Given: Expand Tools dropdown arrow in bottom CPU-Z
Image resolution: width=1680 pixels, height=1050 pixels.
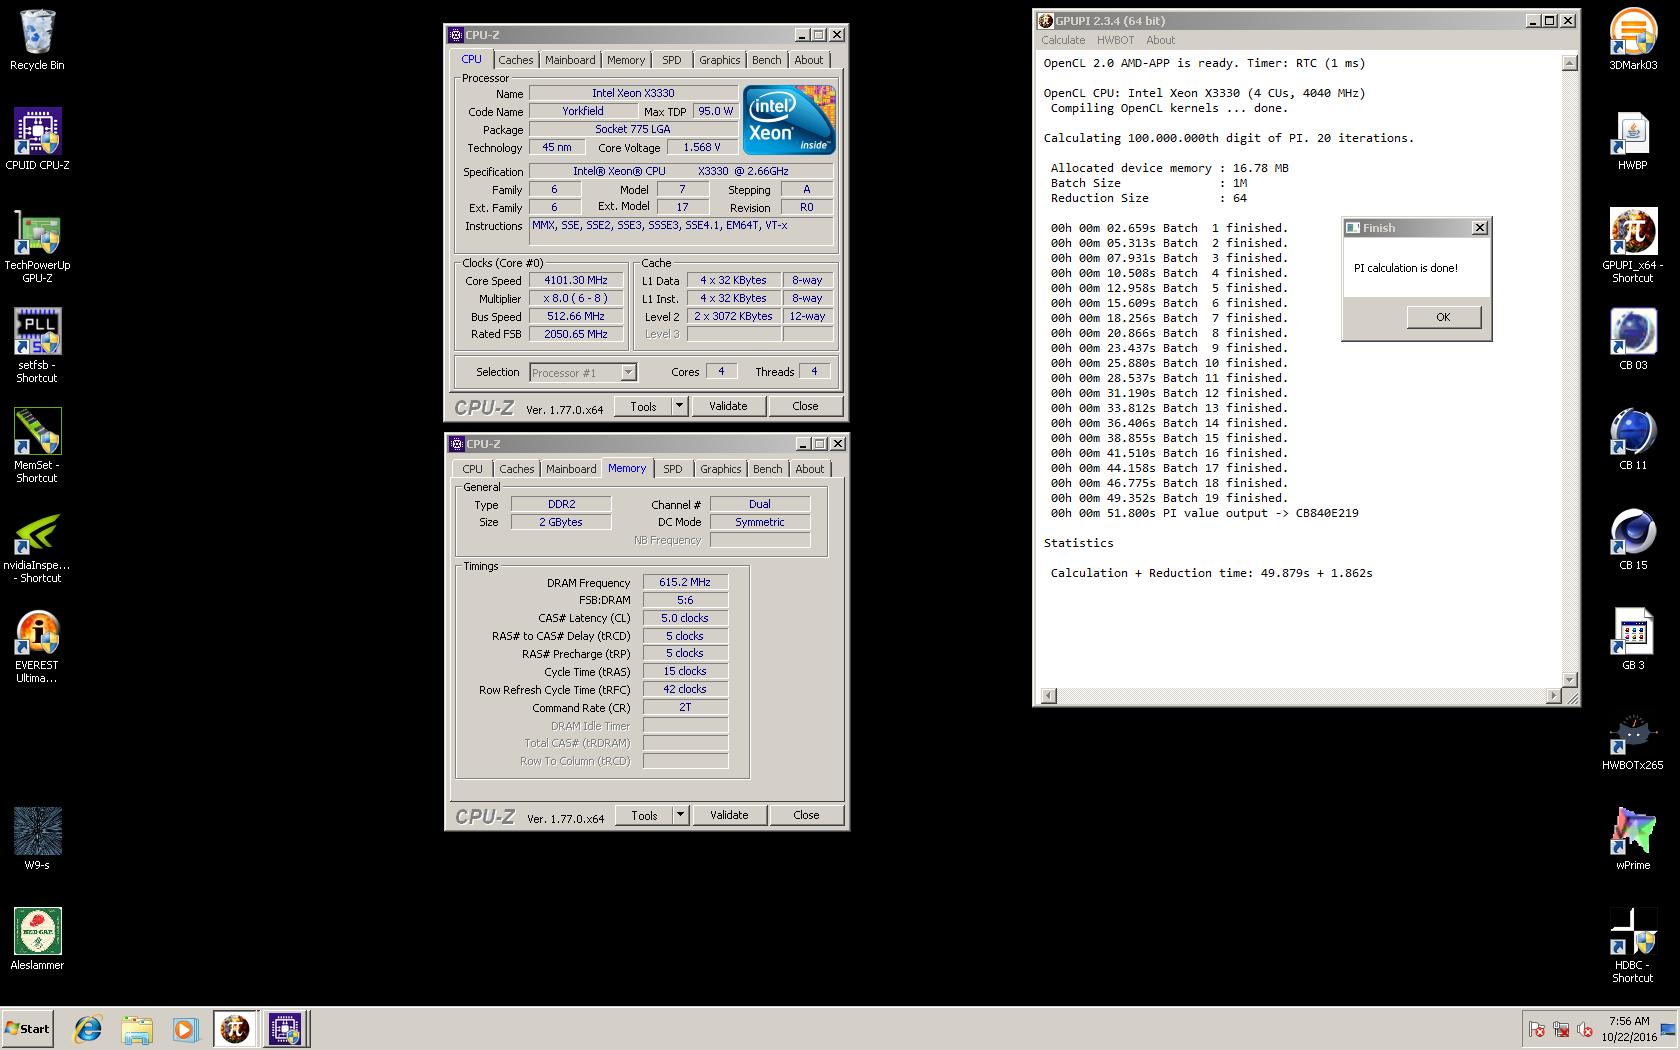Looking at the screenshot, I should click(680, 815).
